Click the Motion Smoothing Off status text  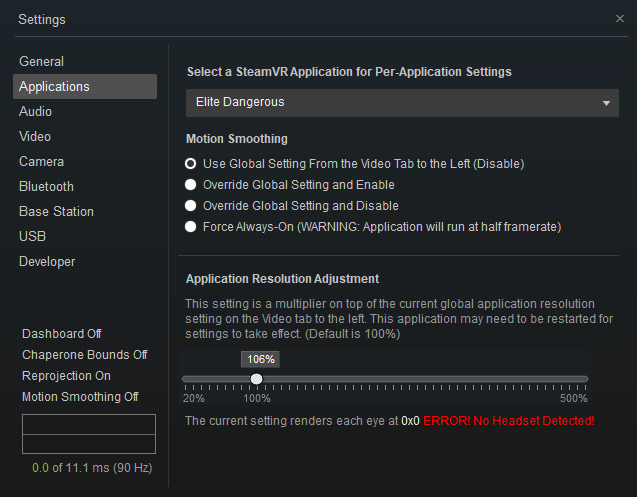coord(80,397)
